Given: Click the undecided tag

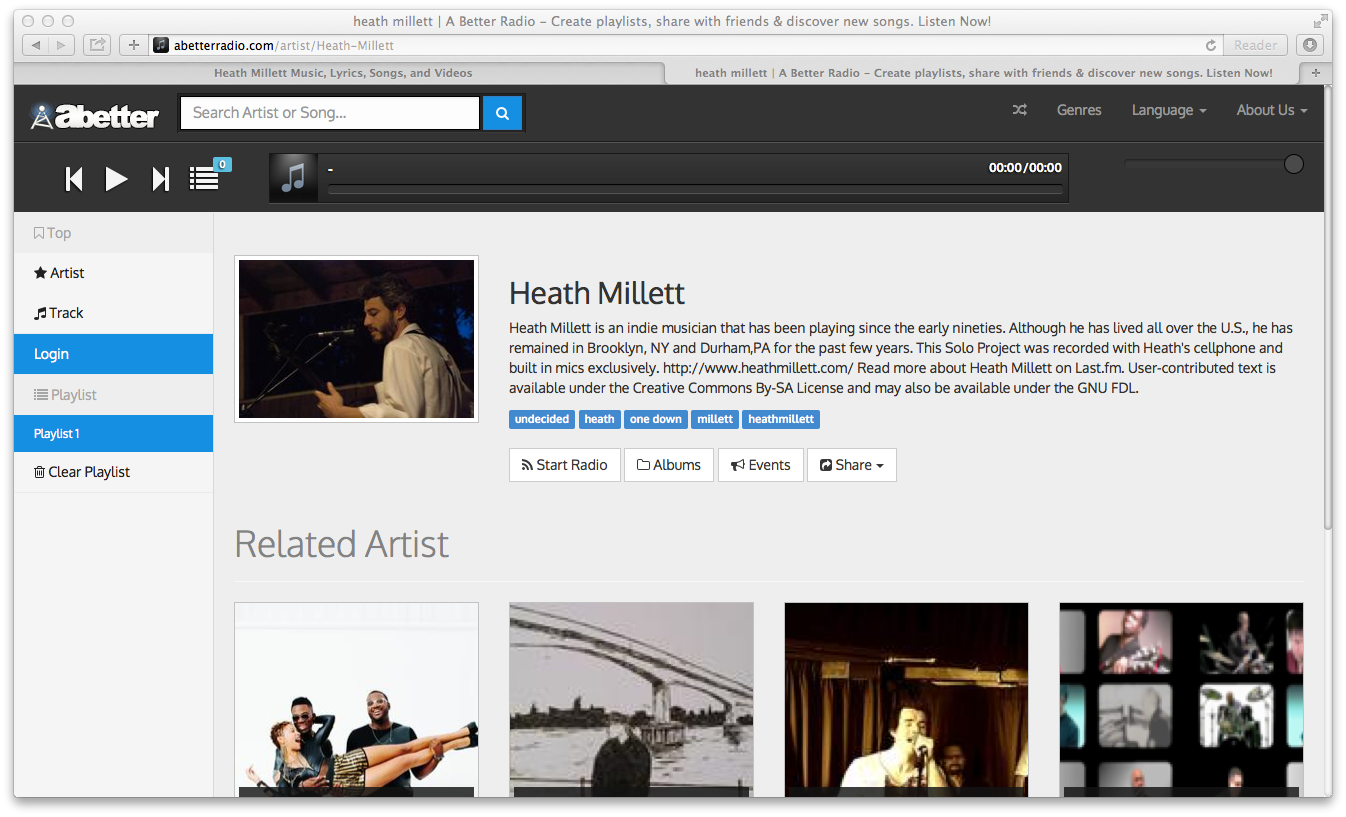Looking at the screenshot, I should (x=542, y=419).
